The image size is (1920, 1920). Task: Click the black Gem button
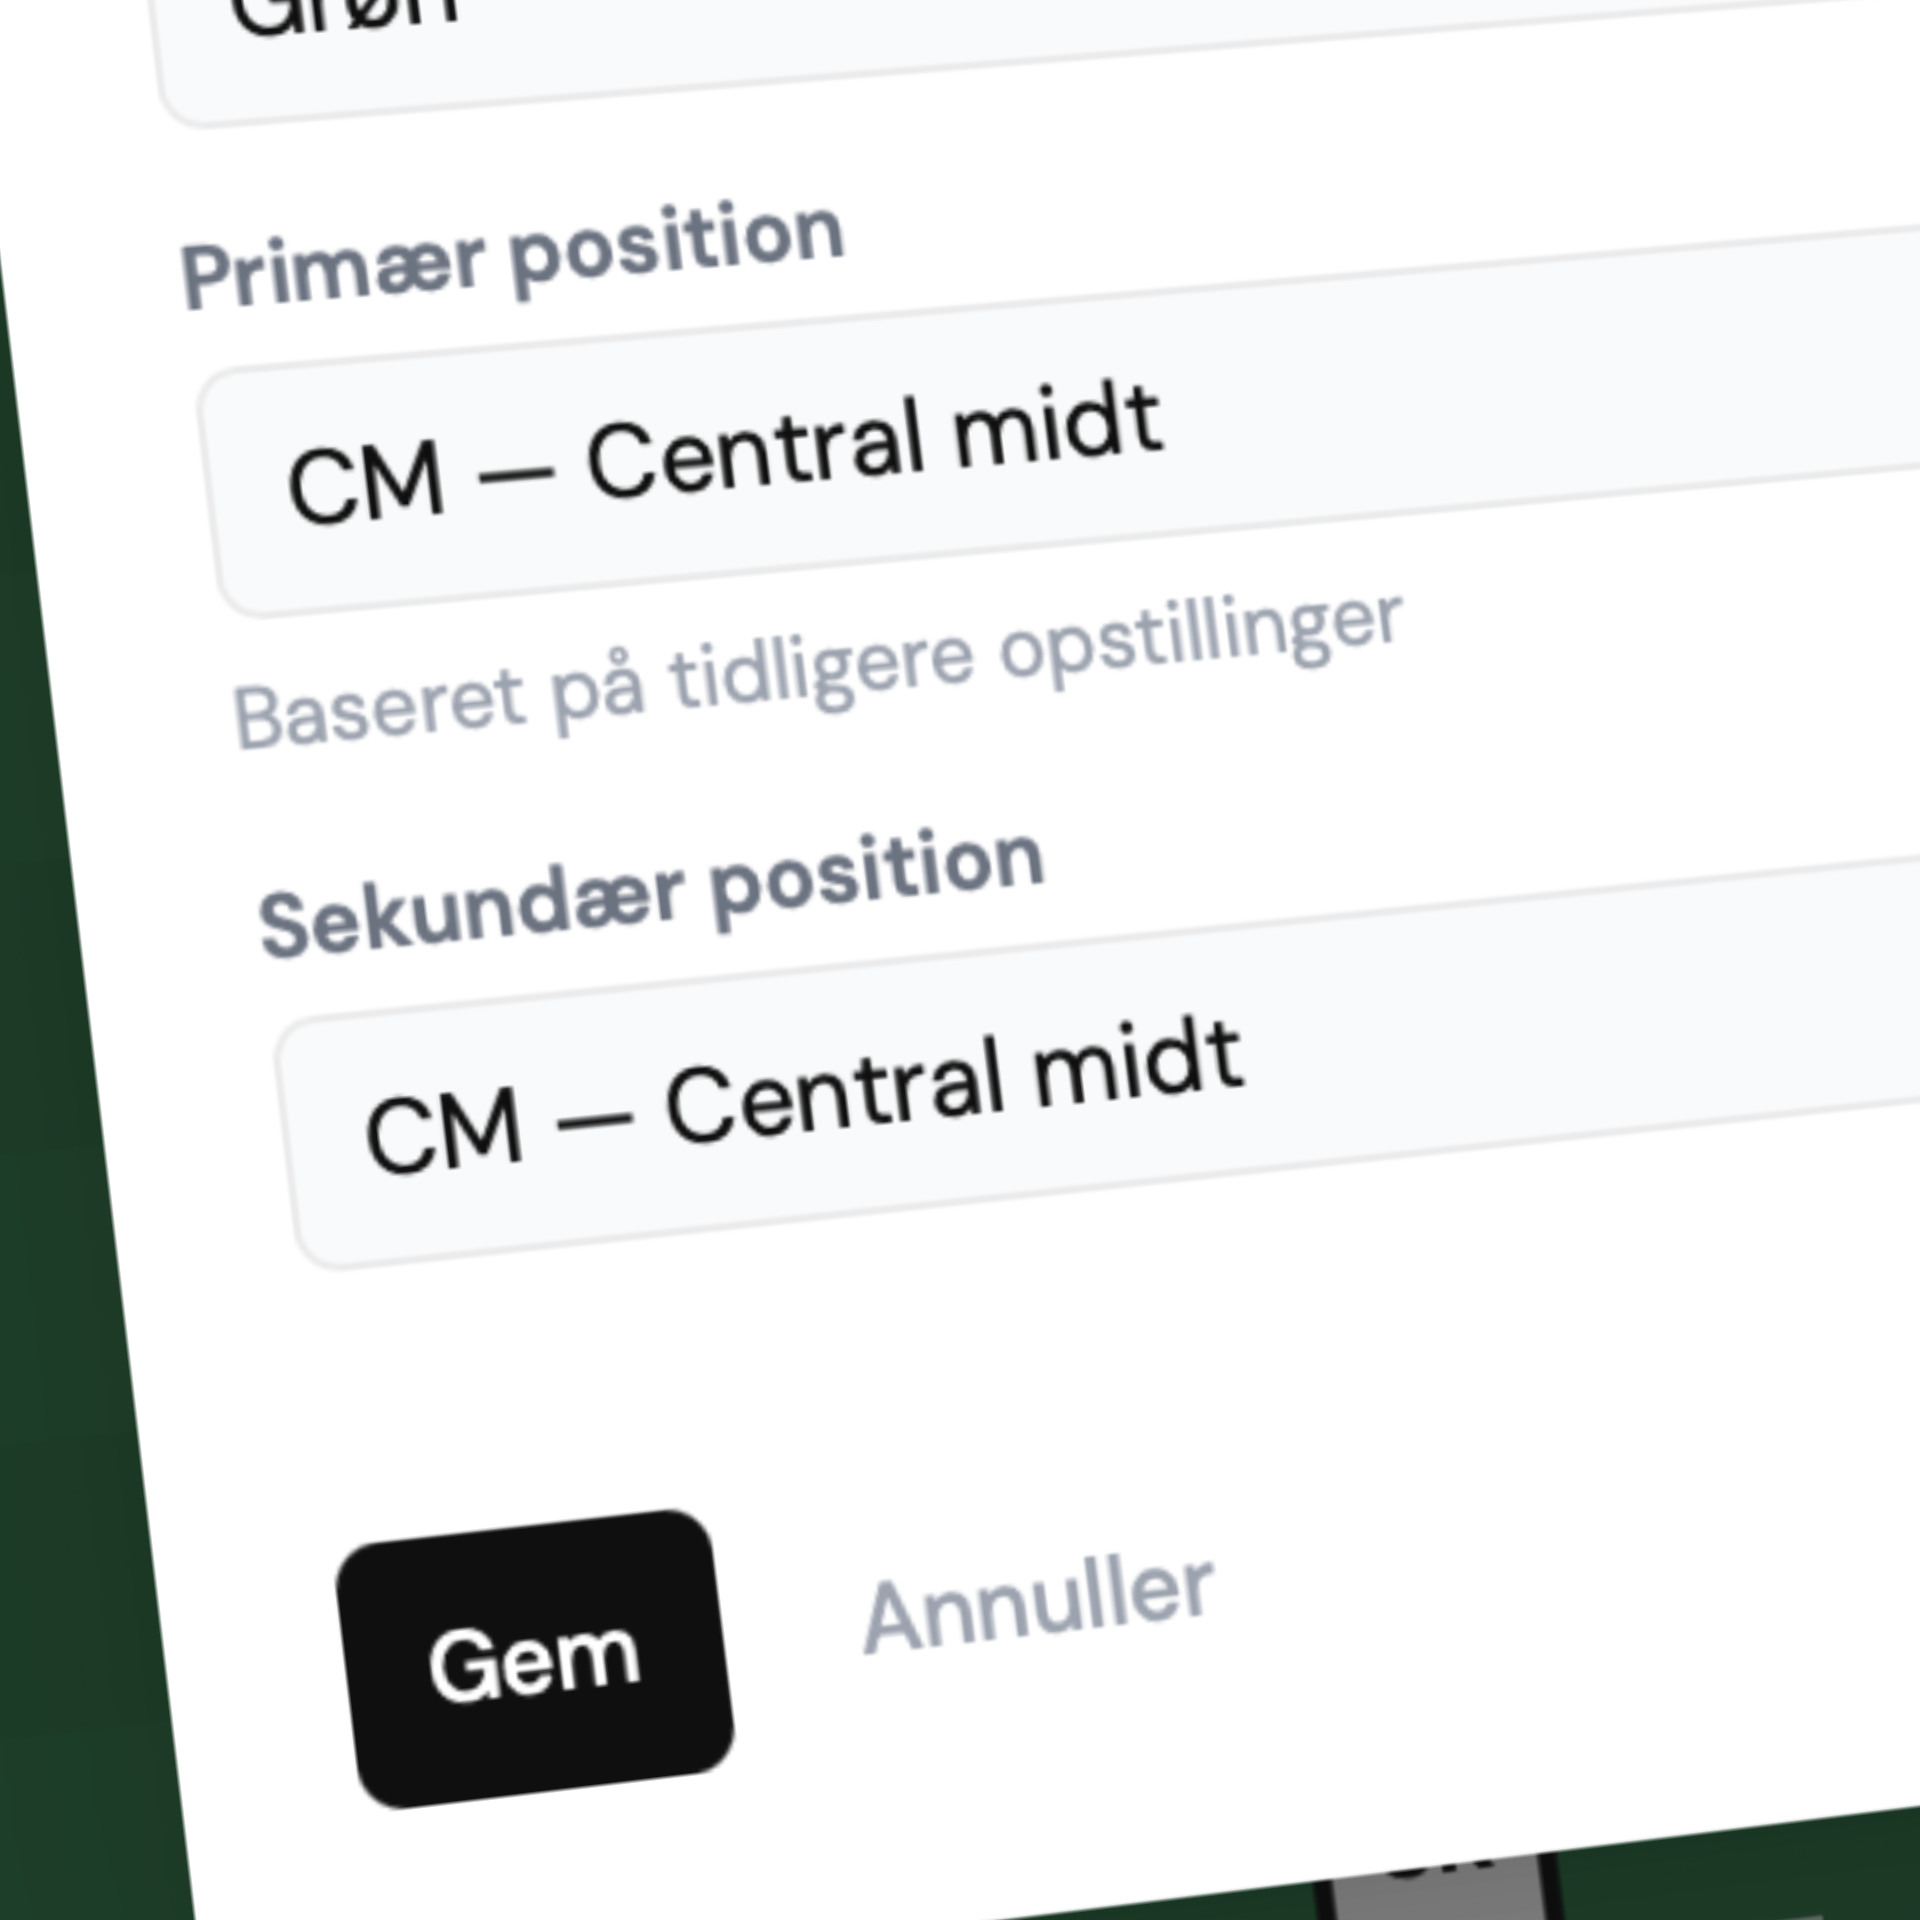(x=535, y=1662)
